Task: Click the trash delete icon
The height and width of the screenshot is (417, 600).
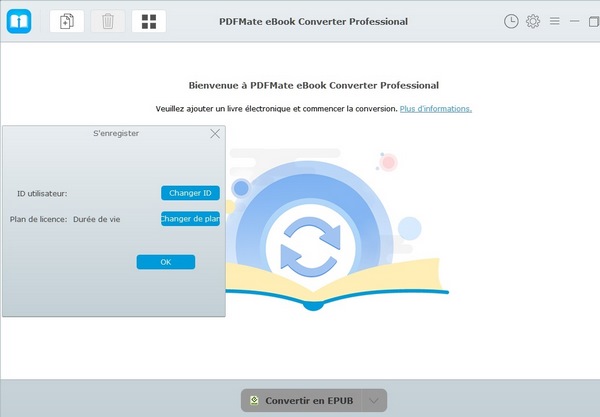Action: [x=108, y=21]
